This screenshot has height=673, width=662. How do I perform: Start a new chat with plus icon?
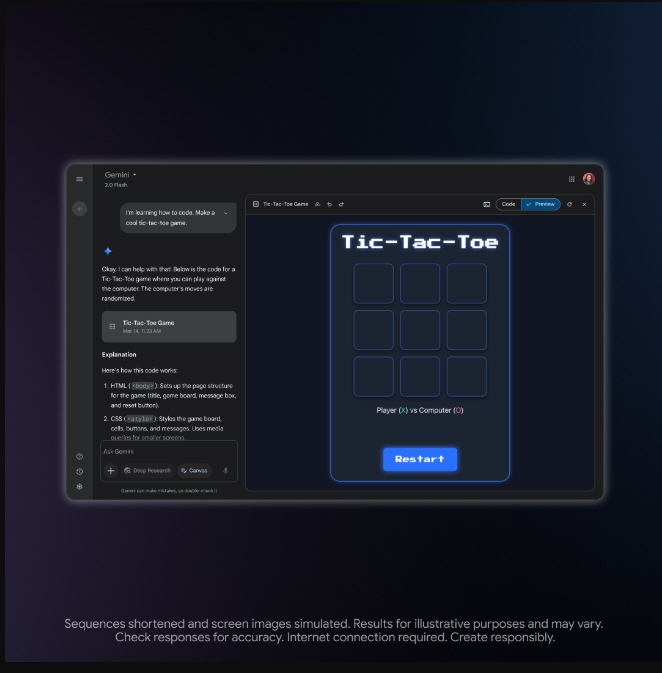79,209
